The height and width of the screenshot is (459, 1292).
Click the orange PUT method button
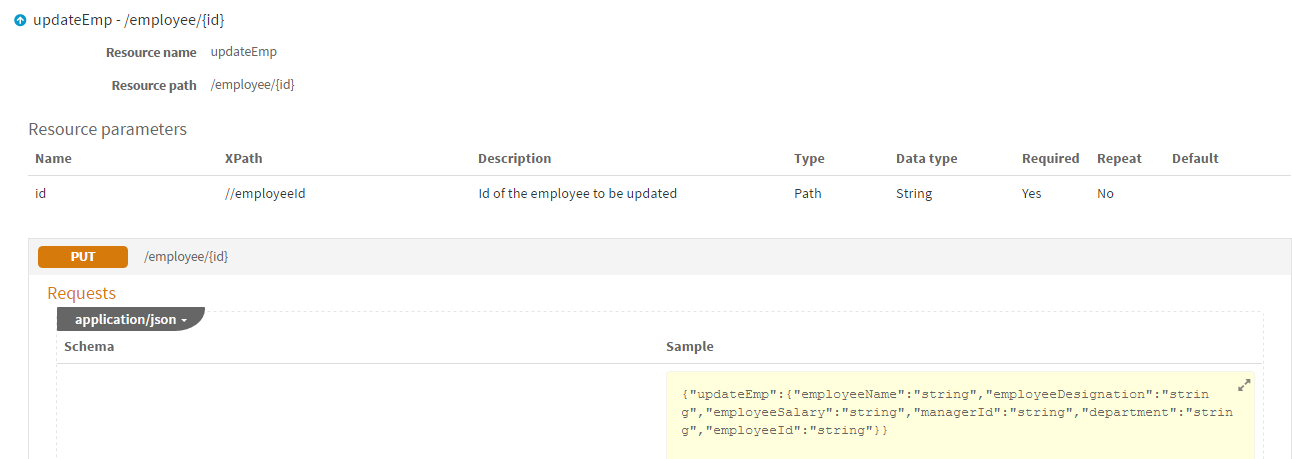point(83,257)
